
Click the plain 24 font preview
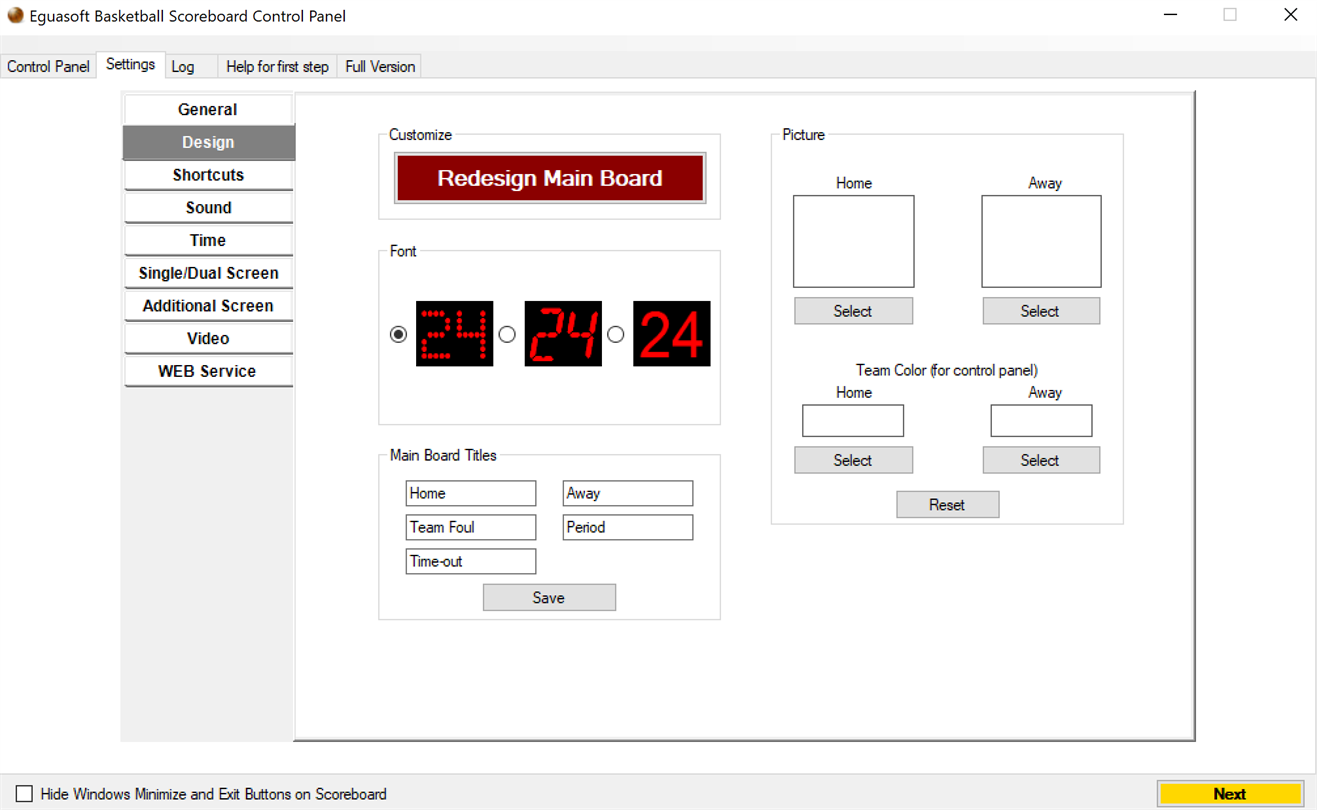point(672,334)
